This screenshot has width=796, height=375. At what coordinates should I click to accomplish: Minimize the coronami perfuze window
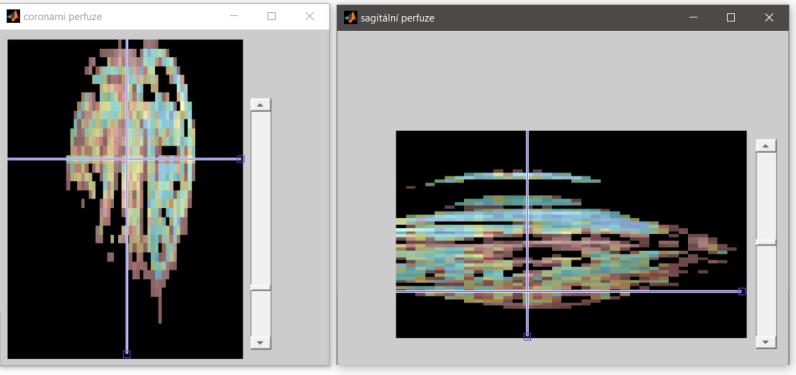234,16
